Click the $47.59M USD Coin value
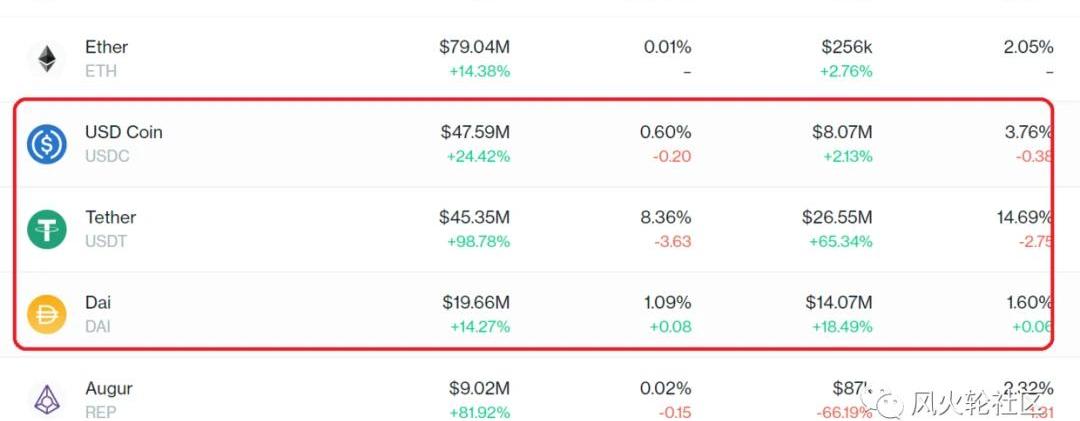 (x=474, y=132)
